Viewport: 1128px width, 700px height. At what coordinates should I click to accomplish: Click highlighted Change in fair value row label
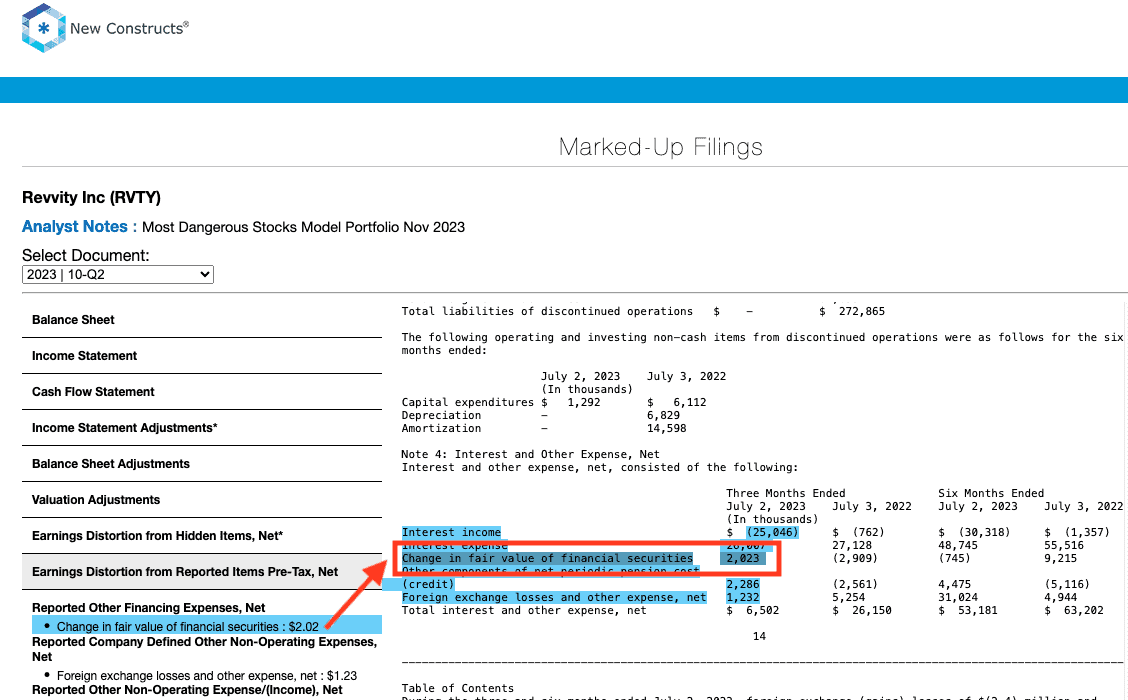pos(547,558)
